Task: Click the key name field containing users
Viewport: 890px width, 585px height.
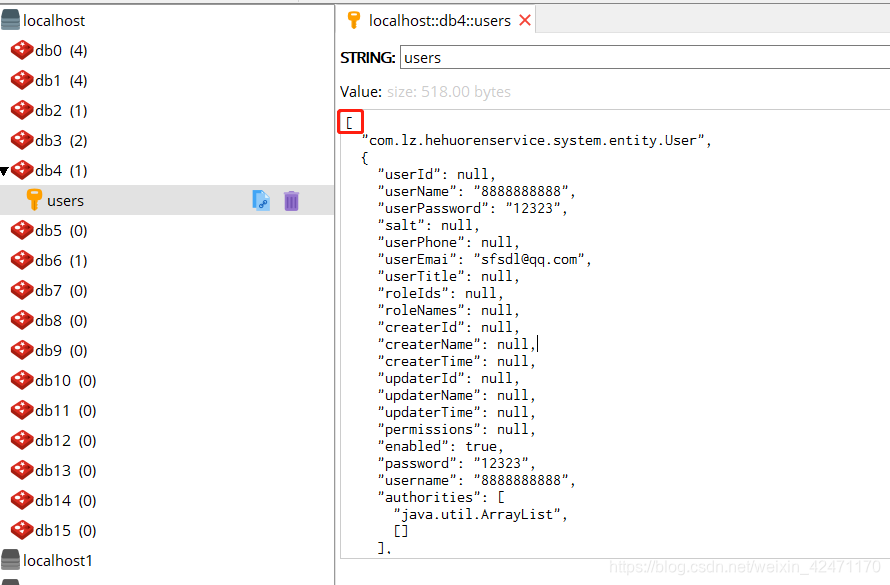Action: 645,57
